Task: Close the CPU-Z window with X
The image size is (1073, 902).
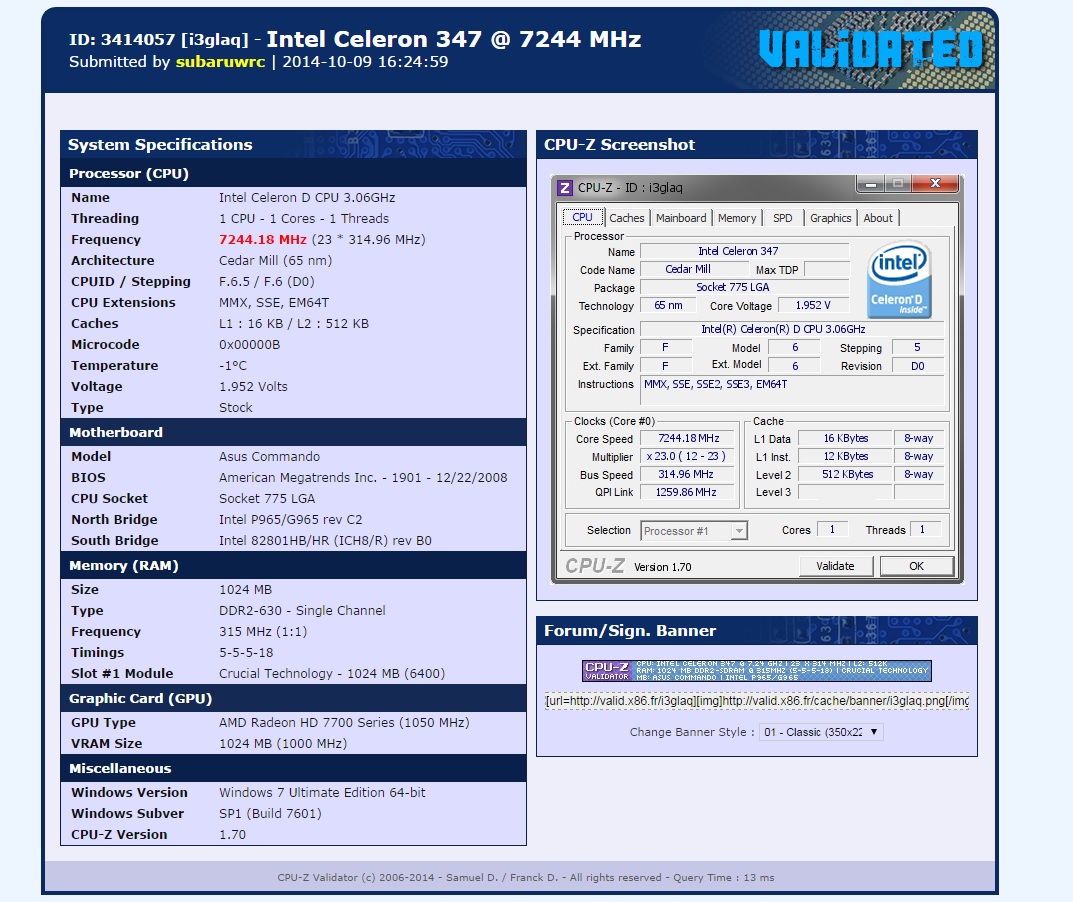Action: pyautogui.click(x=935, y=184)
